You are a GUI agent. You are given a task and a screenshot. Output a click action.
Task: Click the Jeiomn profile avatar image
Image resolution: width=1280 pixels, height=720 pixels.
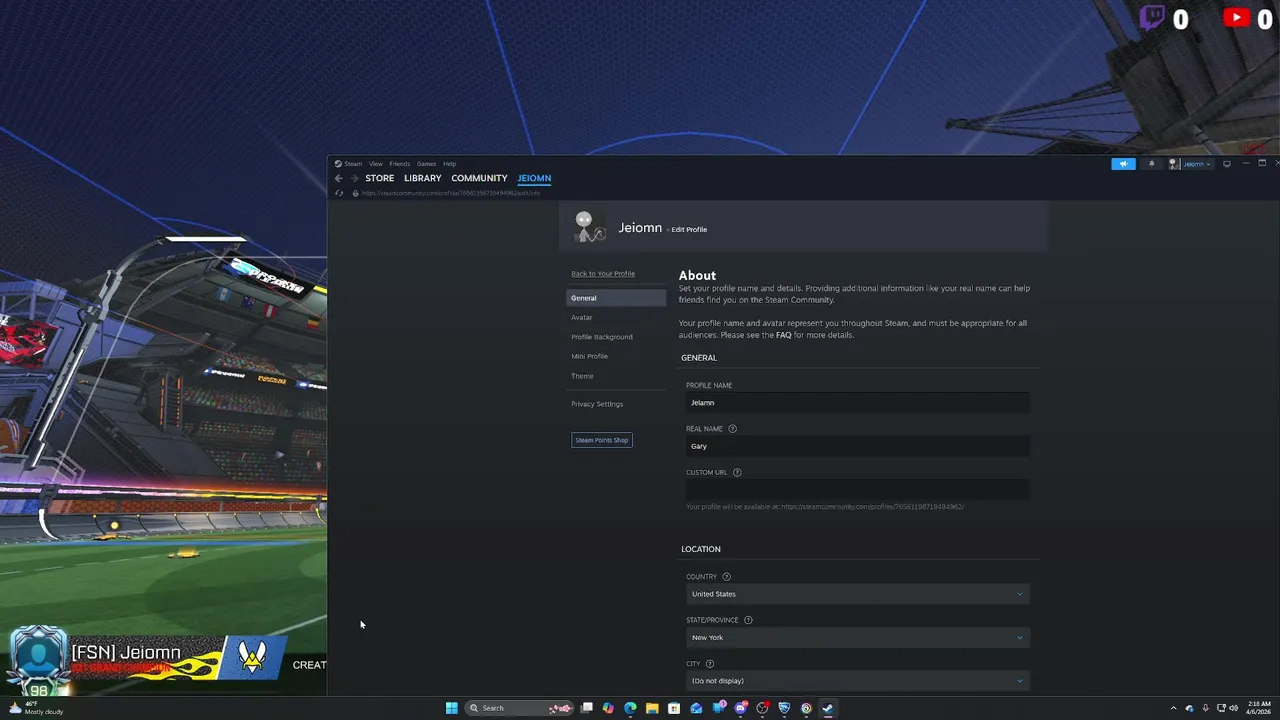point(589,227)
